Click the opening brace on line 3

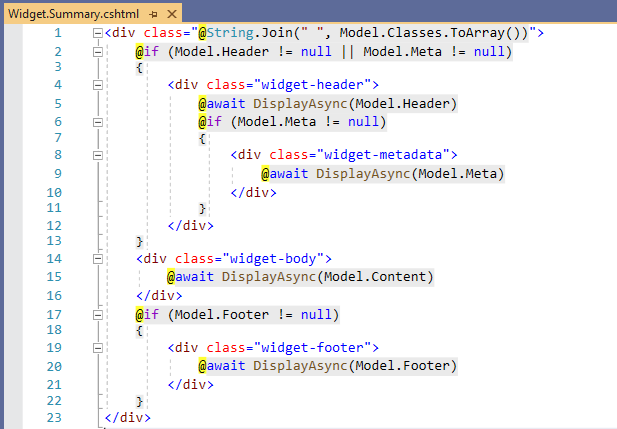139,68
